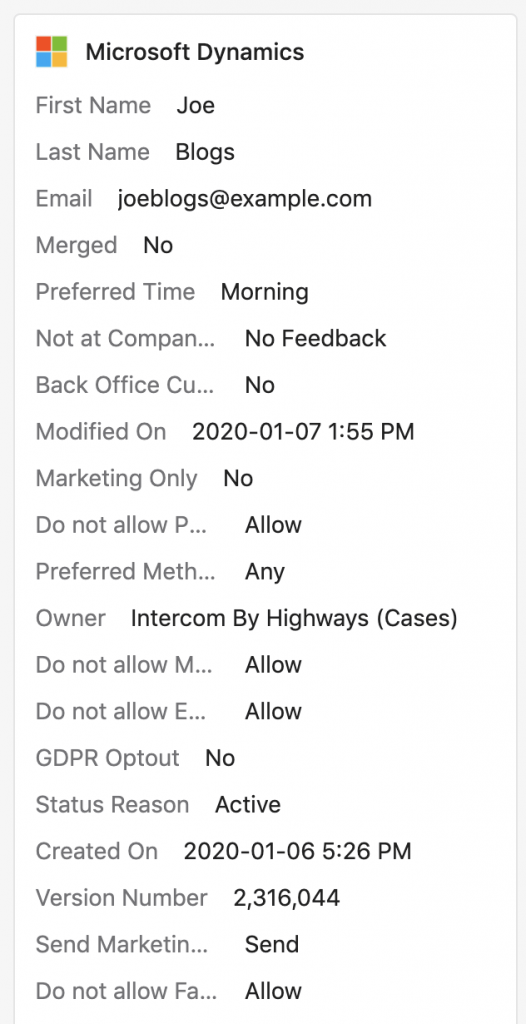The image size is (526, 1024).
Task: Click the GDPR Optout field label
Action: coord(107,758)
